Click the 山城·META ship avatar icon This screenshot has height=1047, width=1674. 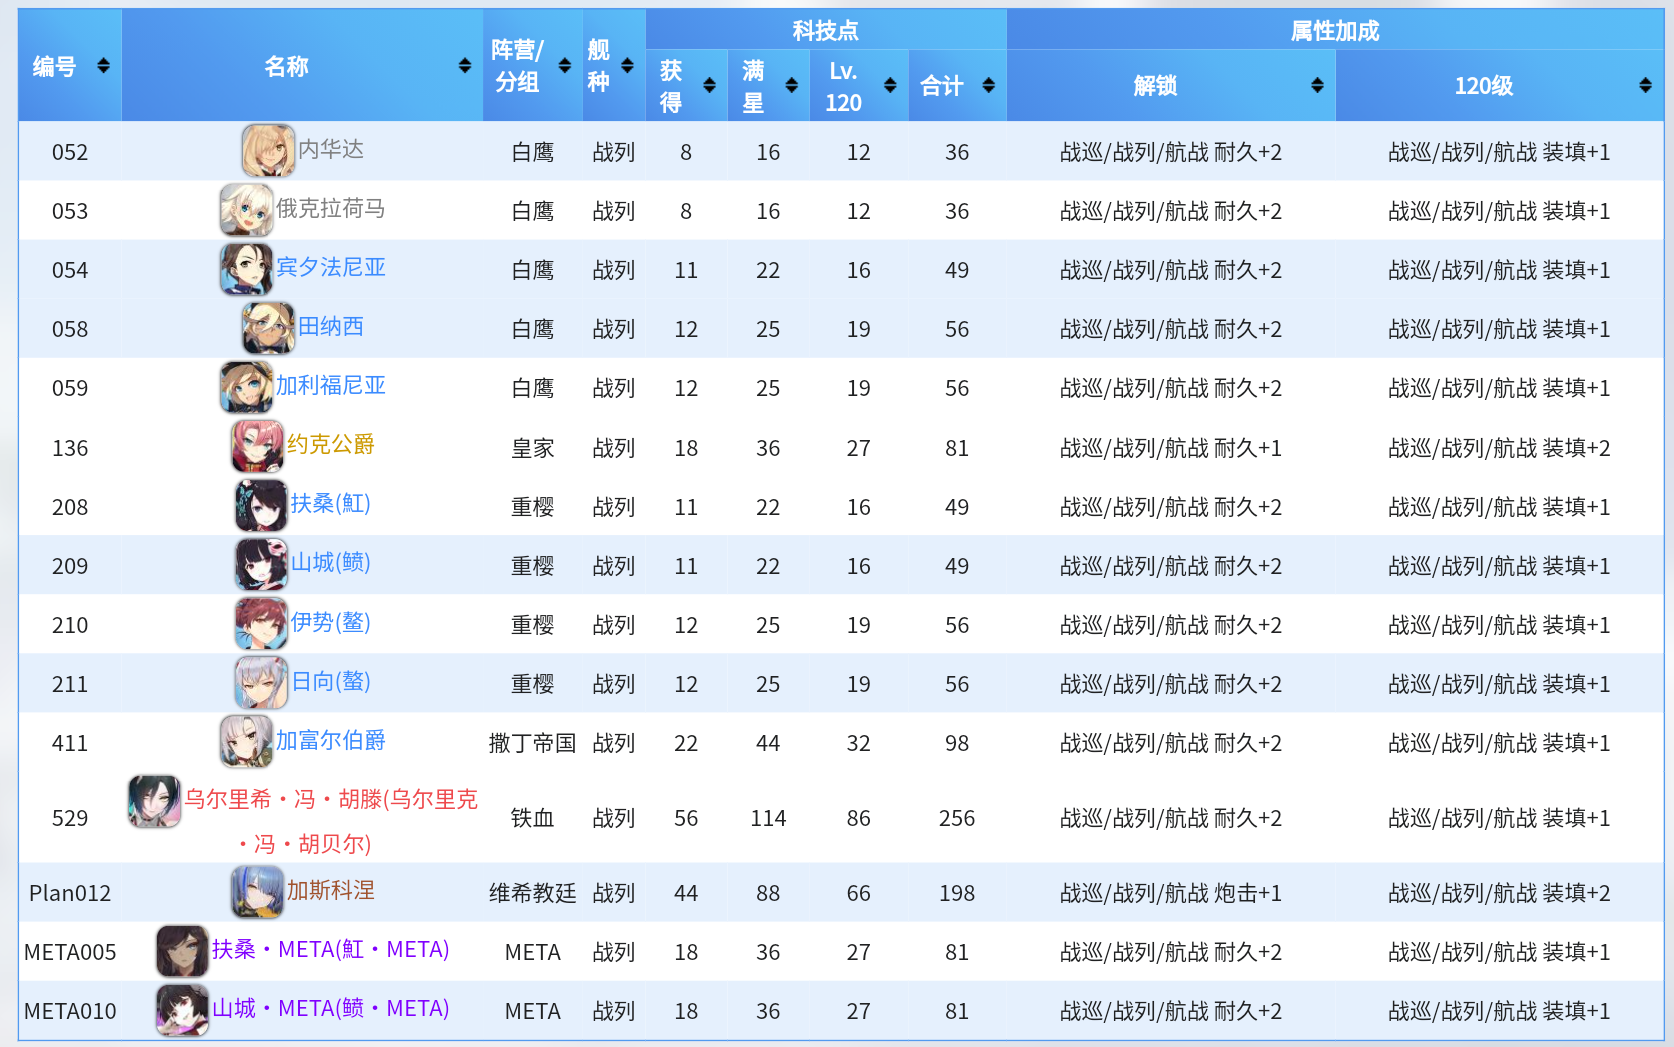182,1009
